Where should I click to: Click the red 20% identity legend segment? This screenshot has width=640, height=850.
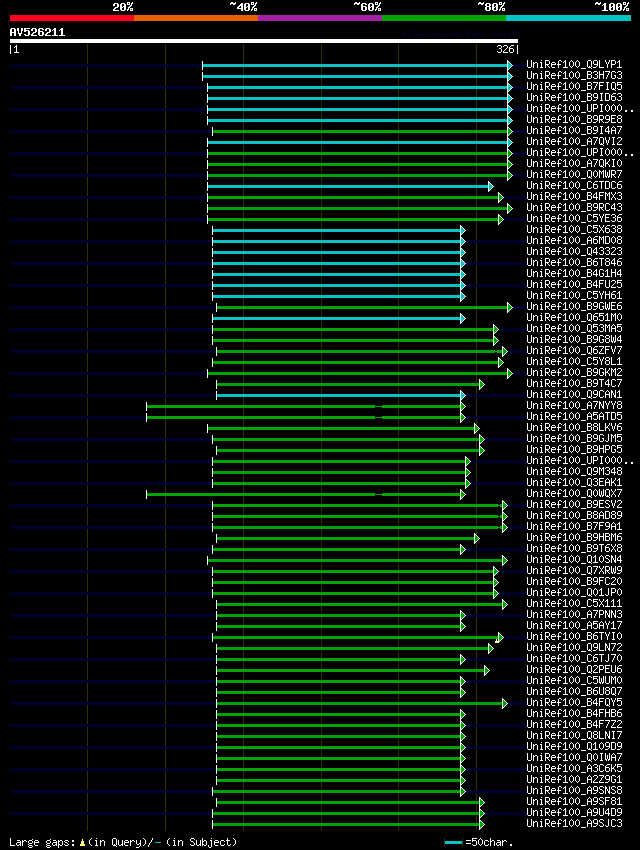click(x=72, y=18)
